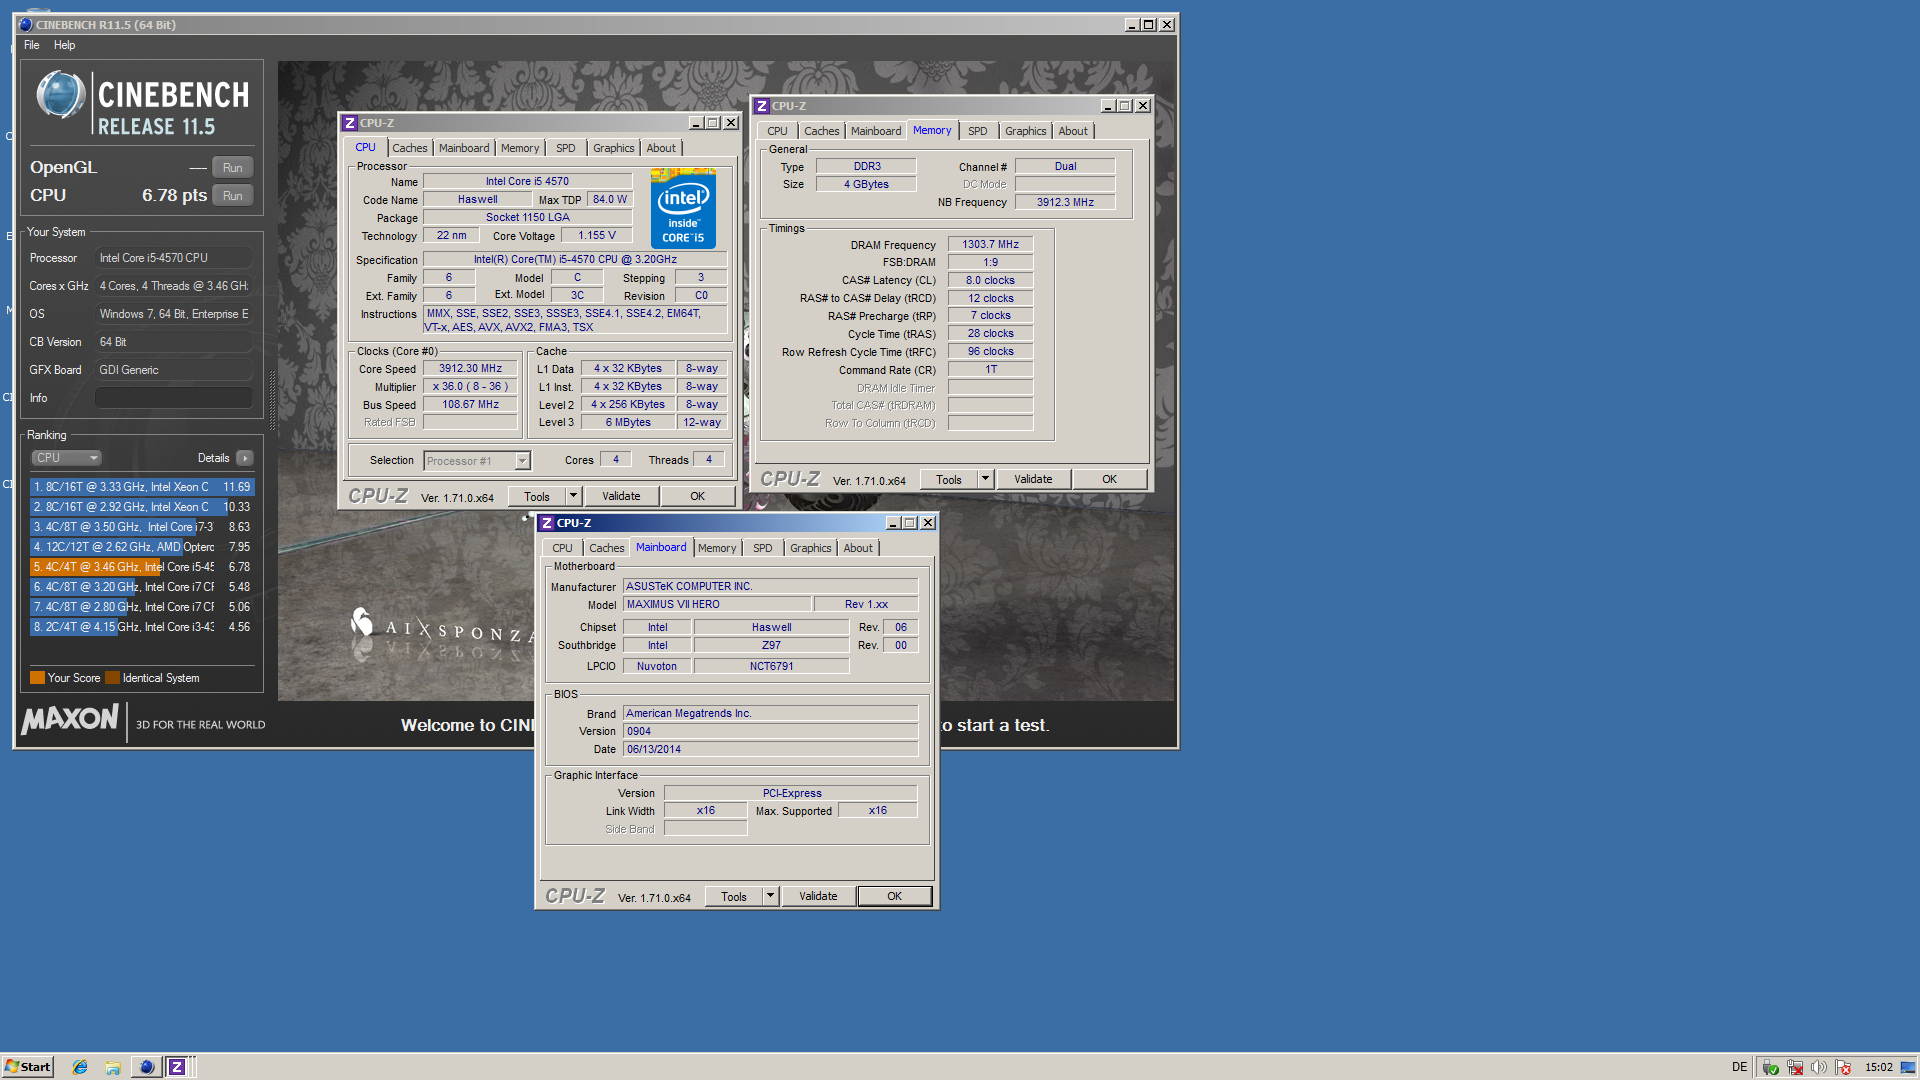The width and height of the screenshot is (1920, 1080).
Task: Open the Action Center flag icon
Action: (x=1843, y=1067)
